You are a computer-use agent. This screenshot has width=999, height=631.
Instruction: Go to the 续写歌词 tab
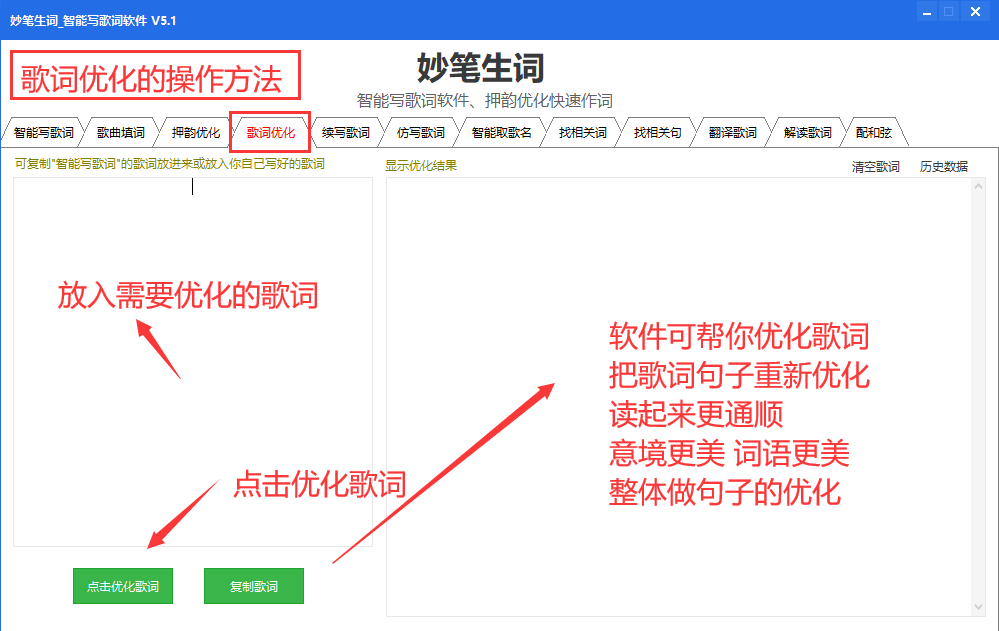point(345,133)
